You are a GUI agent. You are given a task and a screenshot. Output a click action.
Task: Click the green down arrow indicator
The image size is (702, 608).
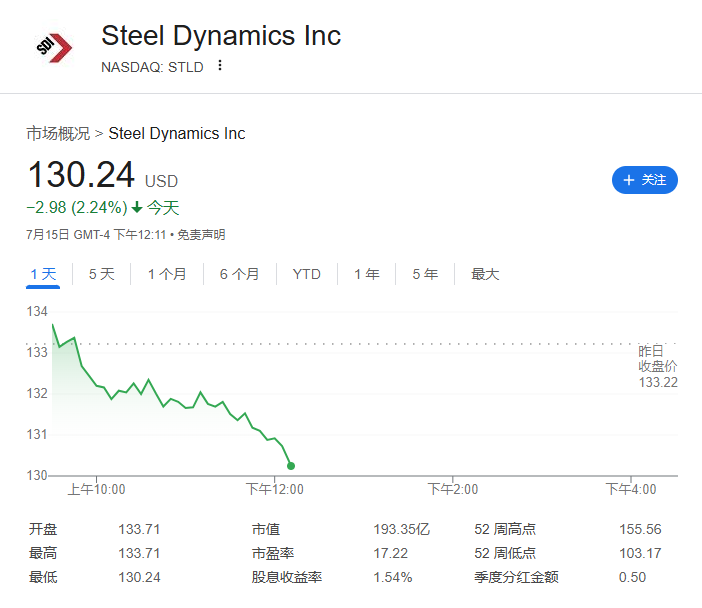(137, 207)
